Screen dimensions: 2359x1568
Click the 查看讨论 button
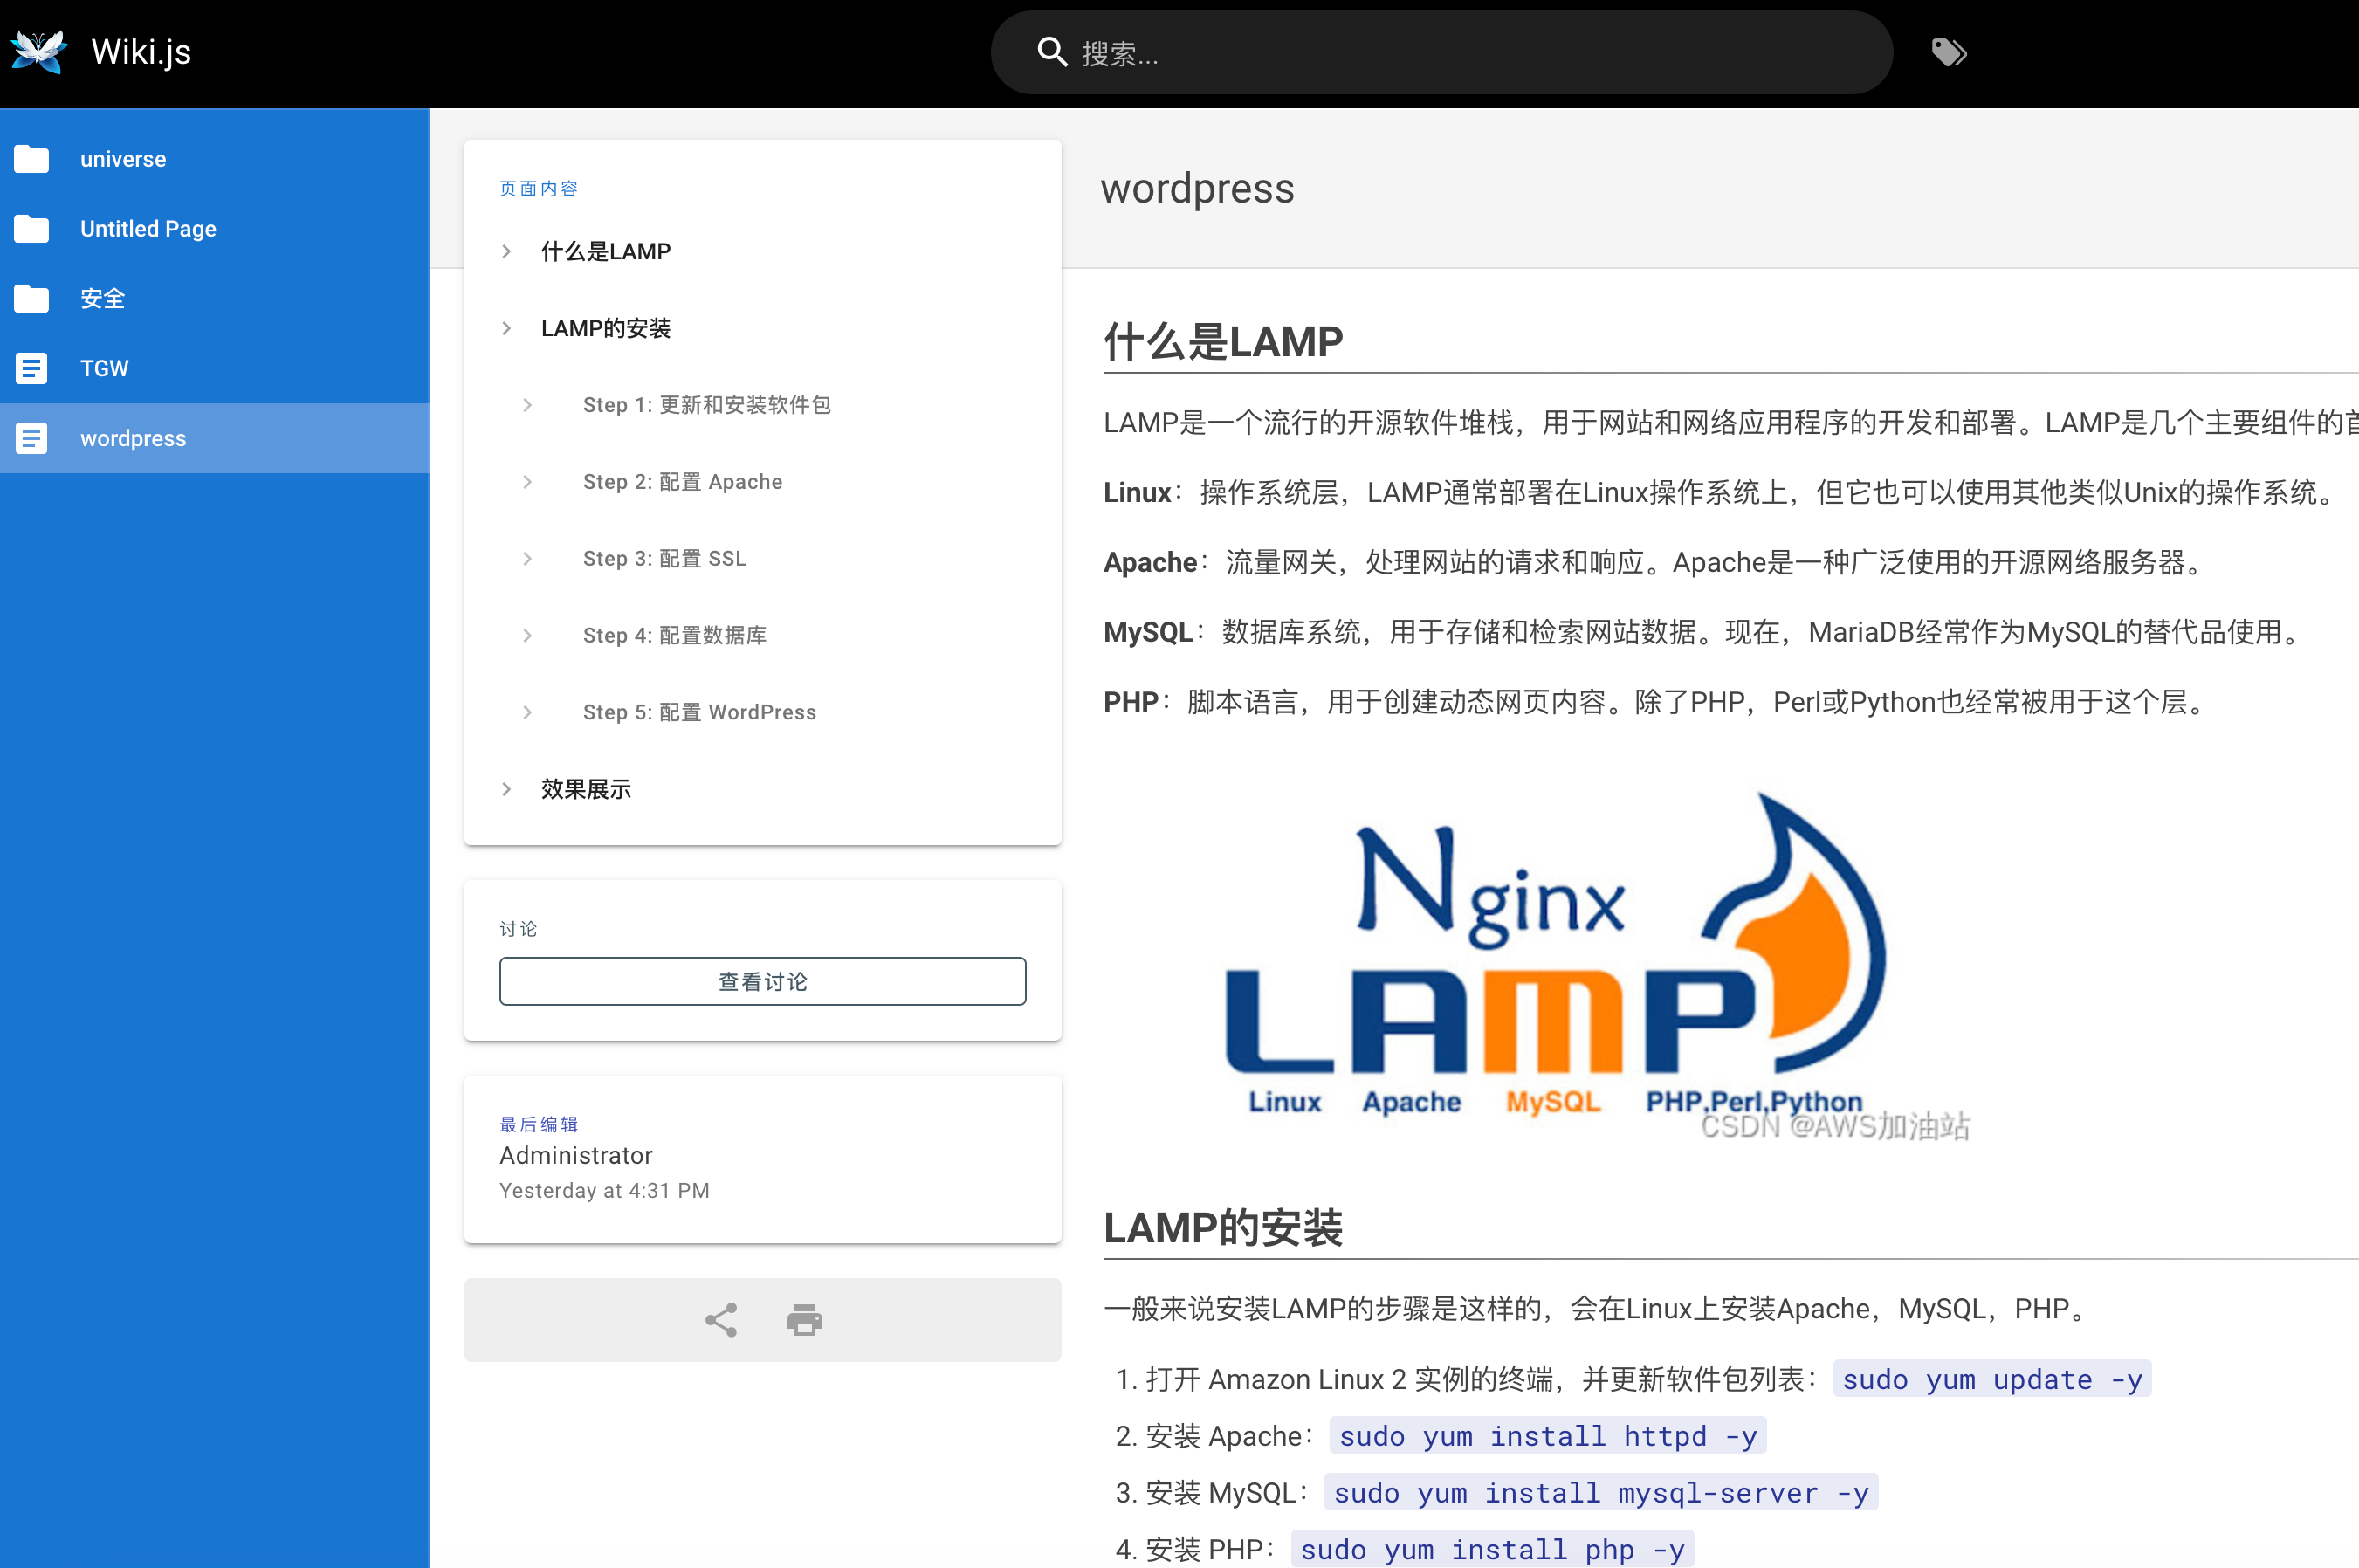point(761,981)
